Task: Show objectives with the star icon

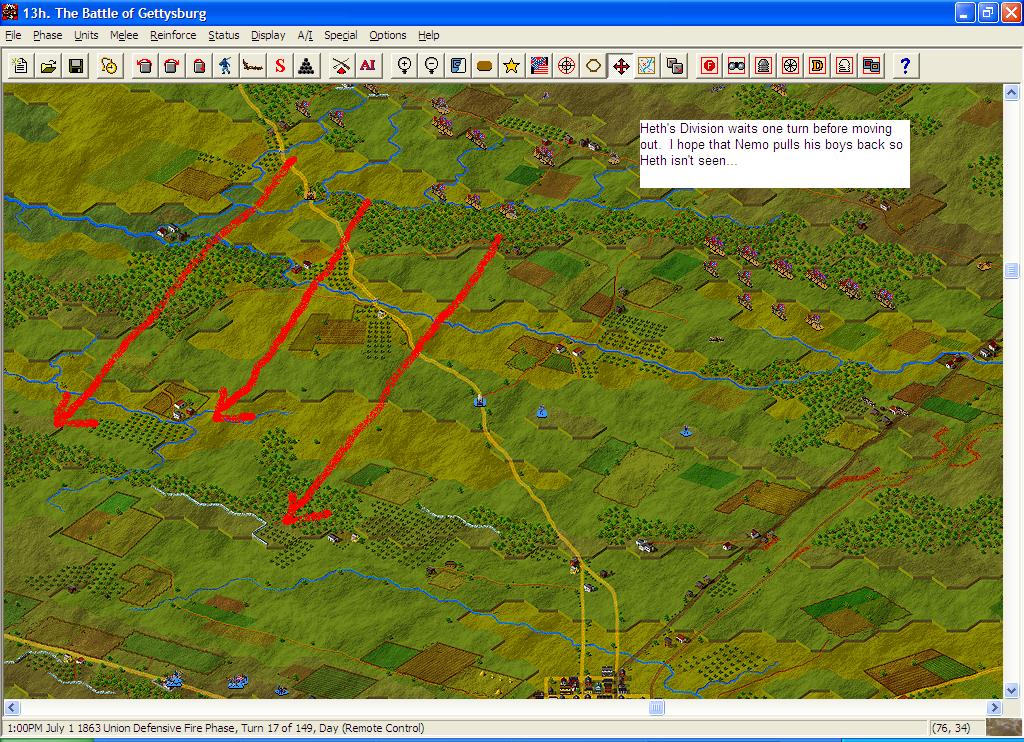Action: 512,65
